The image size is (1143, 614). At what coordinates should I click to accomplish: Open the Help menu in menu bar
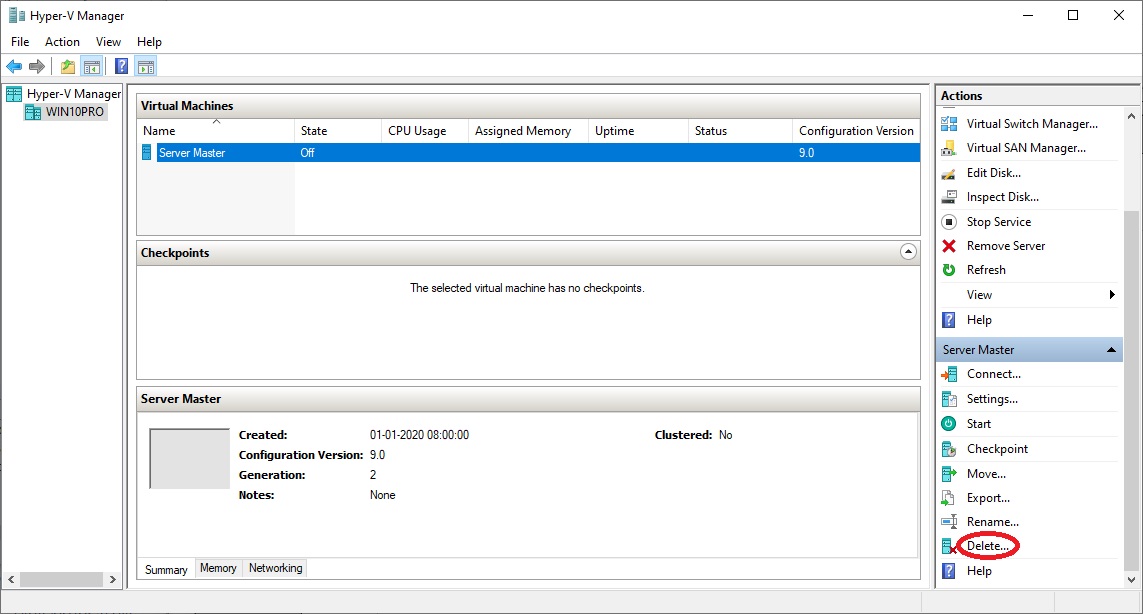point(149,42)
